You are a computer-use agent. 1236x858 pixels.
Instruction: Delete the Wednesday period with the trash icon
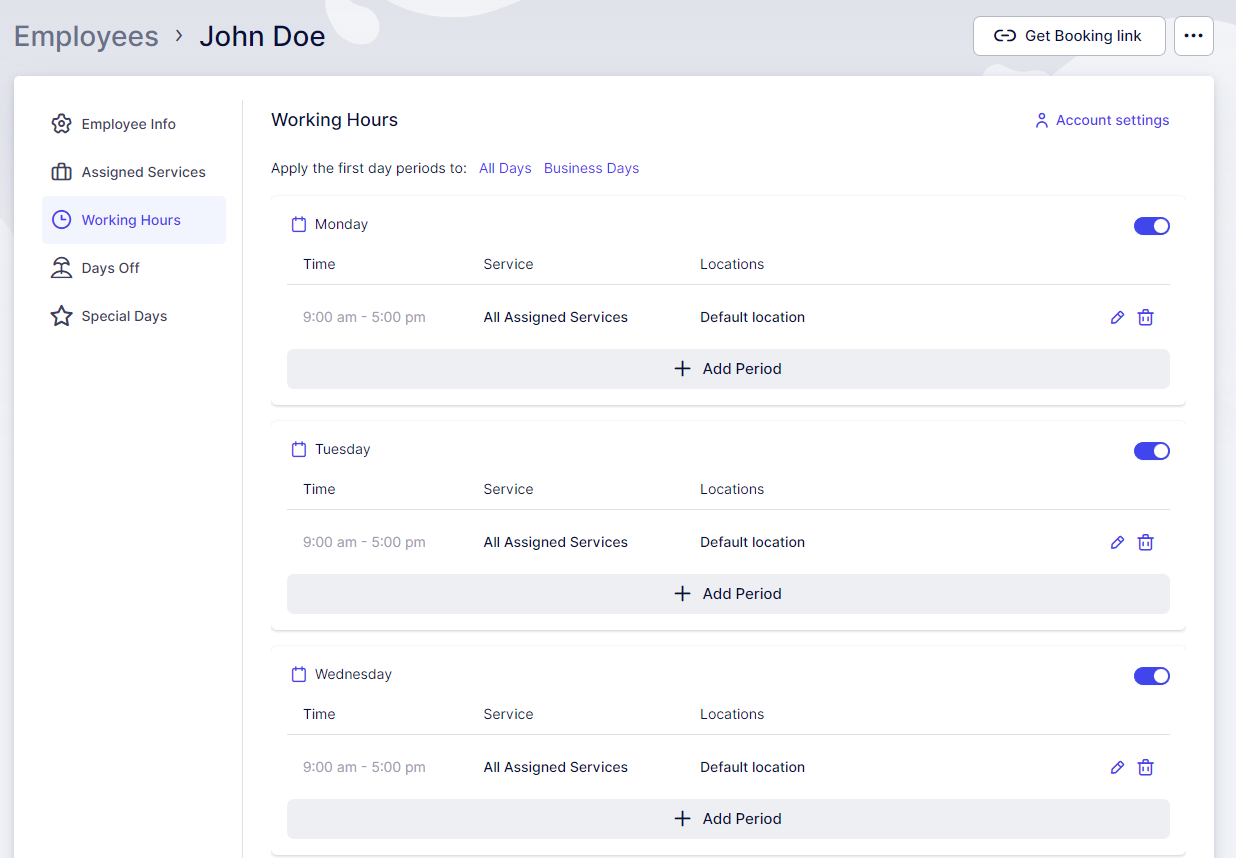click(1146, 767)
